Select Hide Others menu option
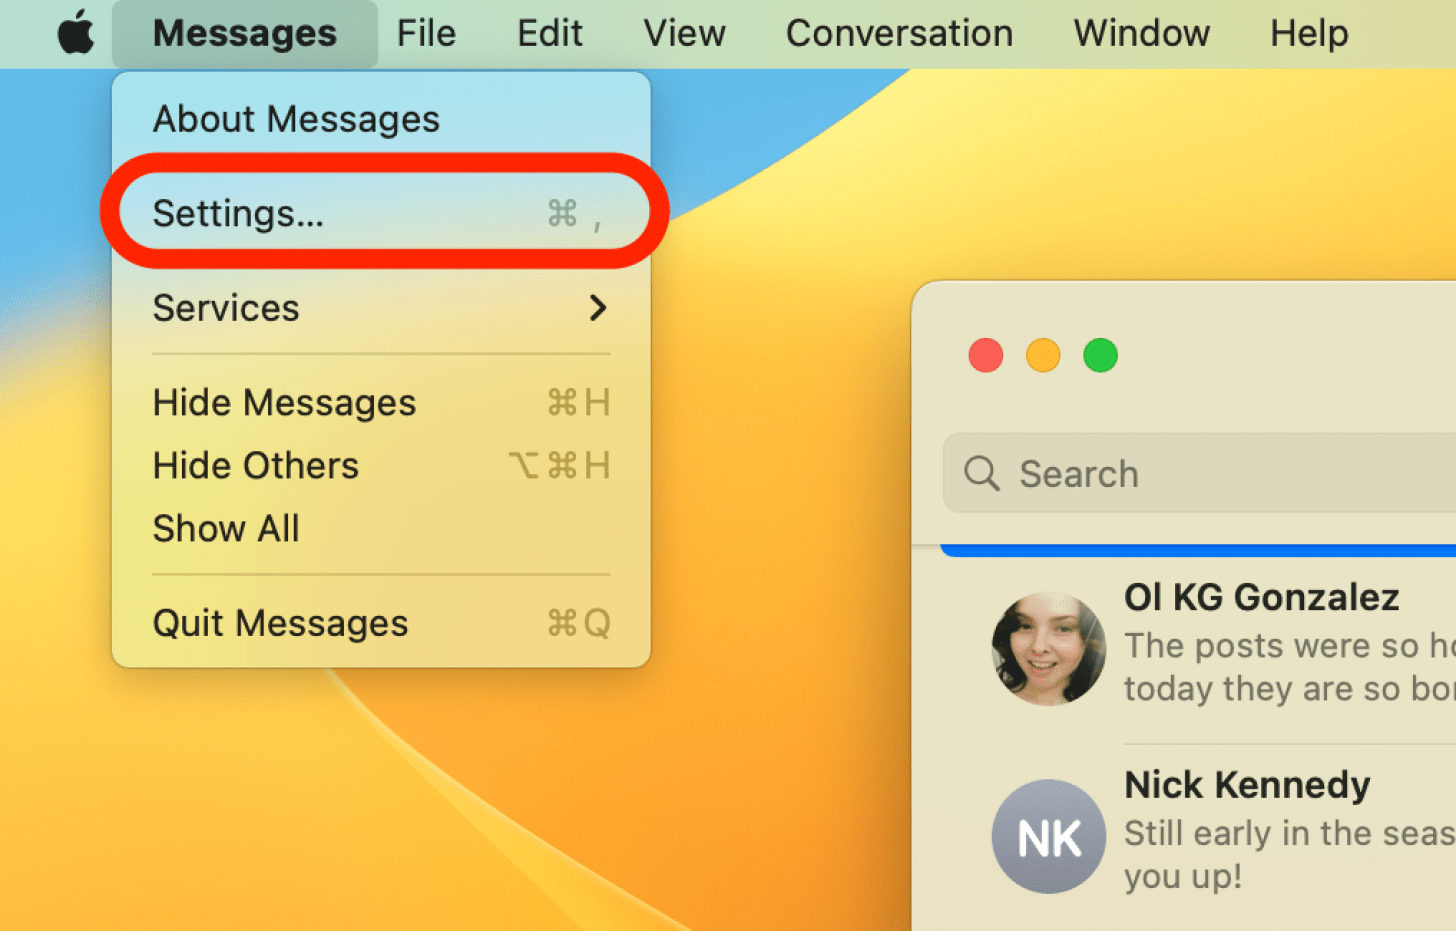1456x931 pixels. pos(256,465)
